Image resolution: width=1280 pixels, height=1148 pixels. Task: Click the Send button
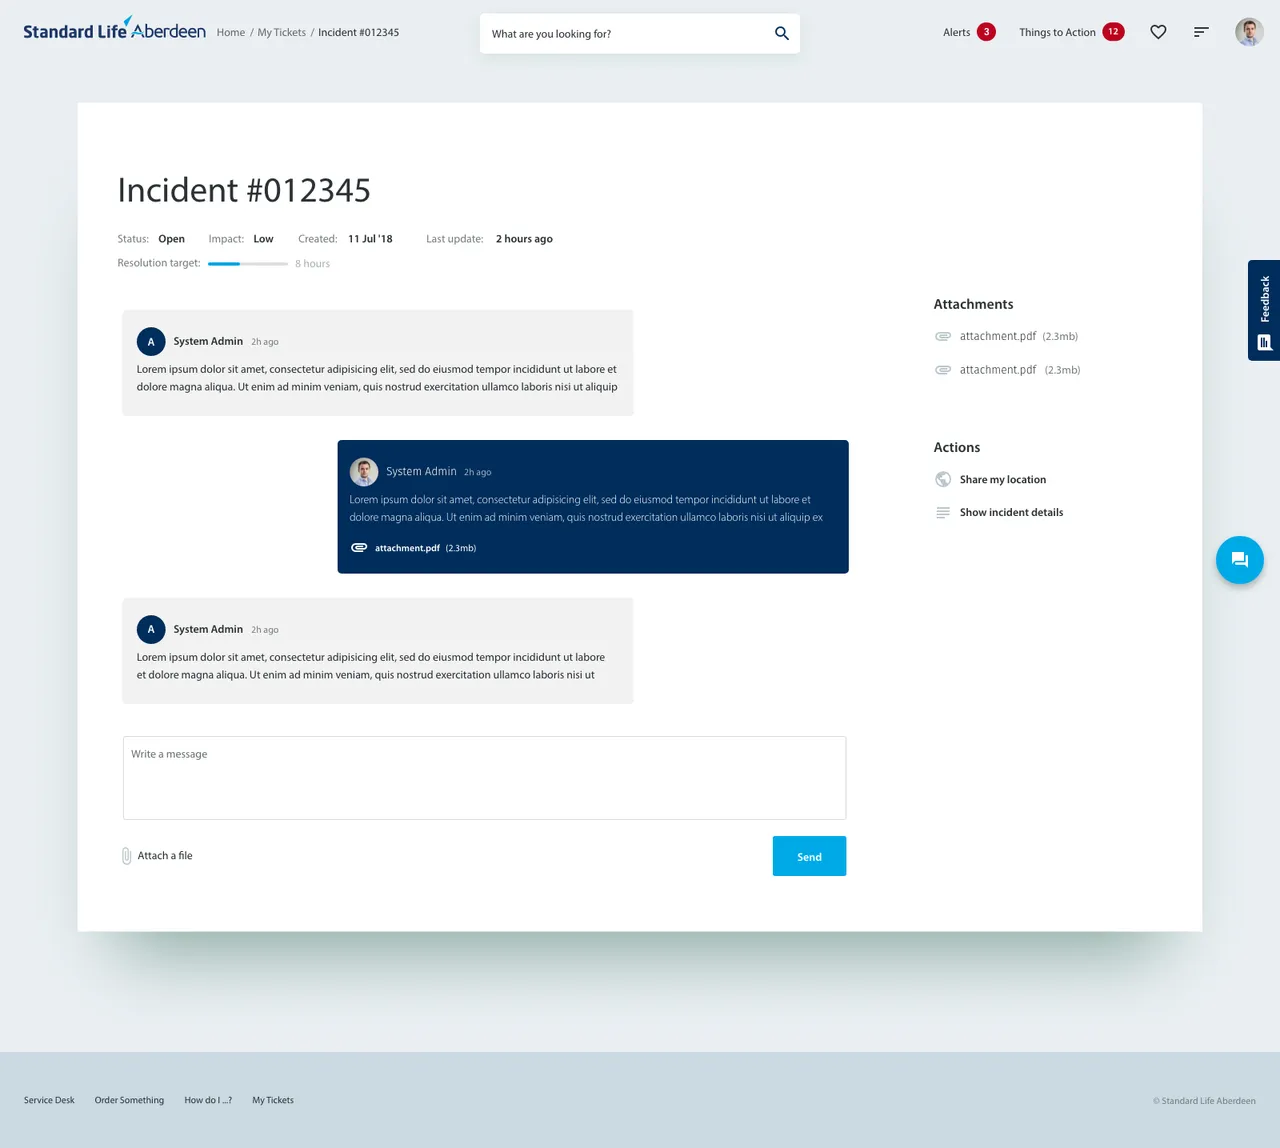(x=809, y=855)
